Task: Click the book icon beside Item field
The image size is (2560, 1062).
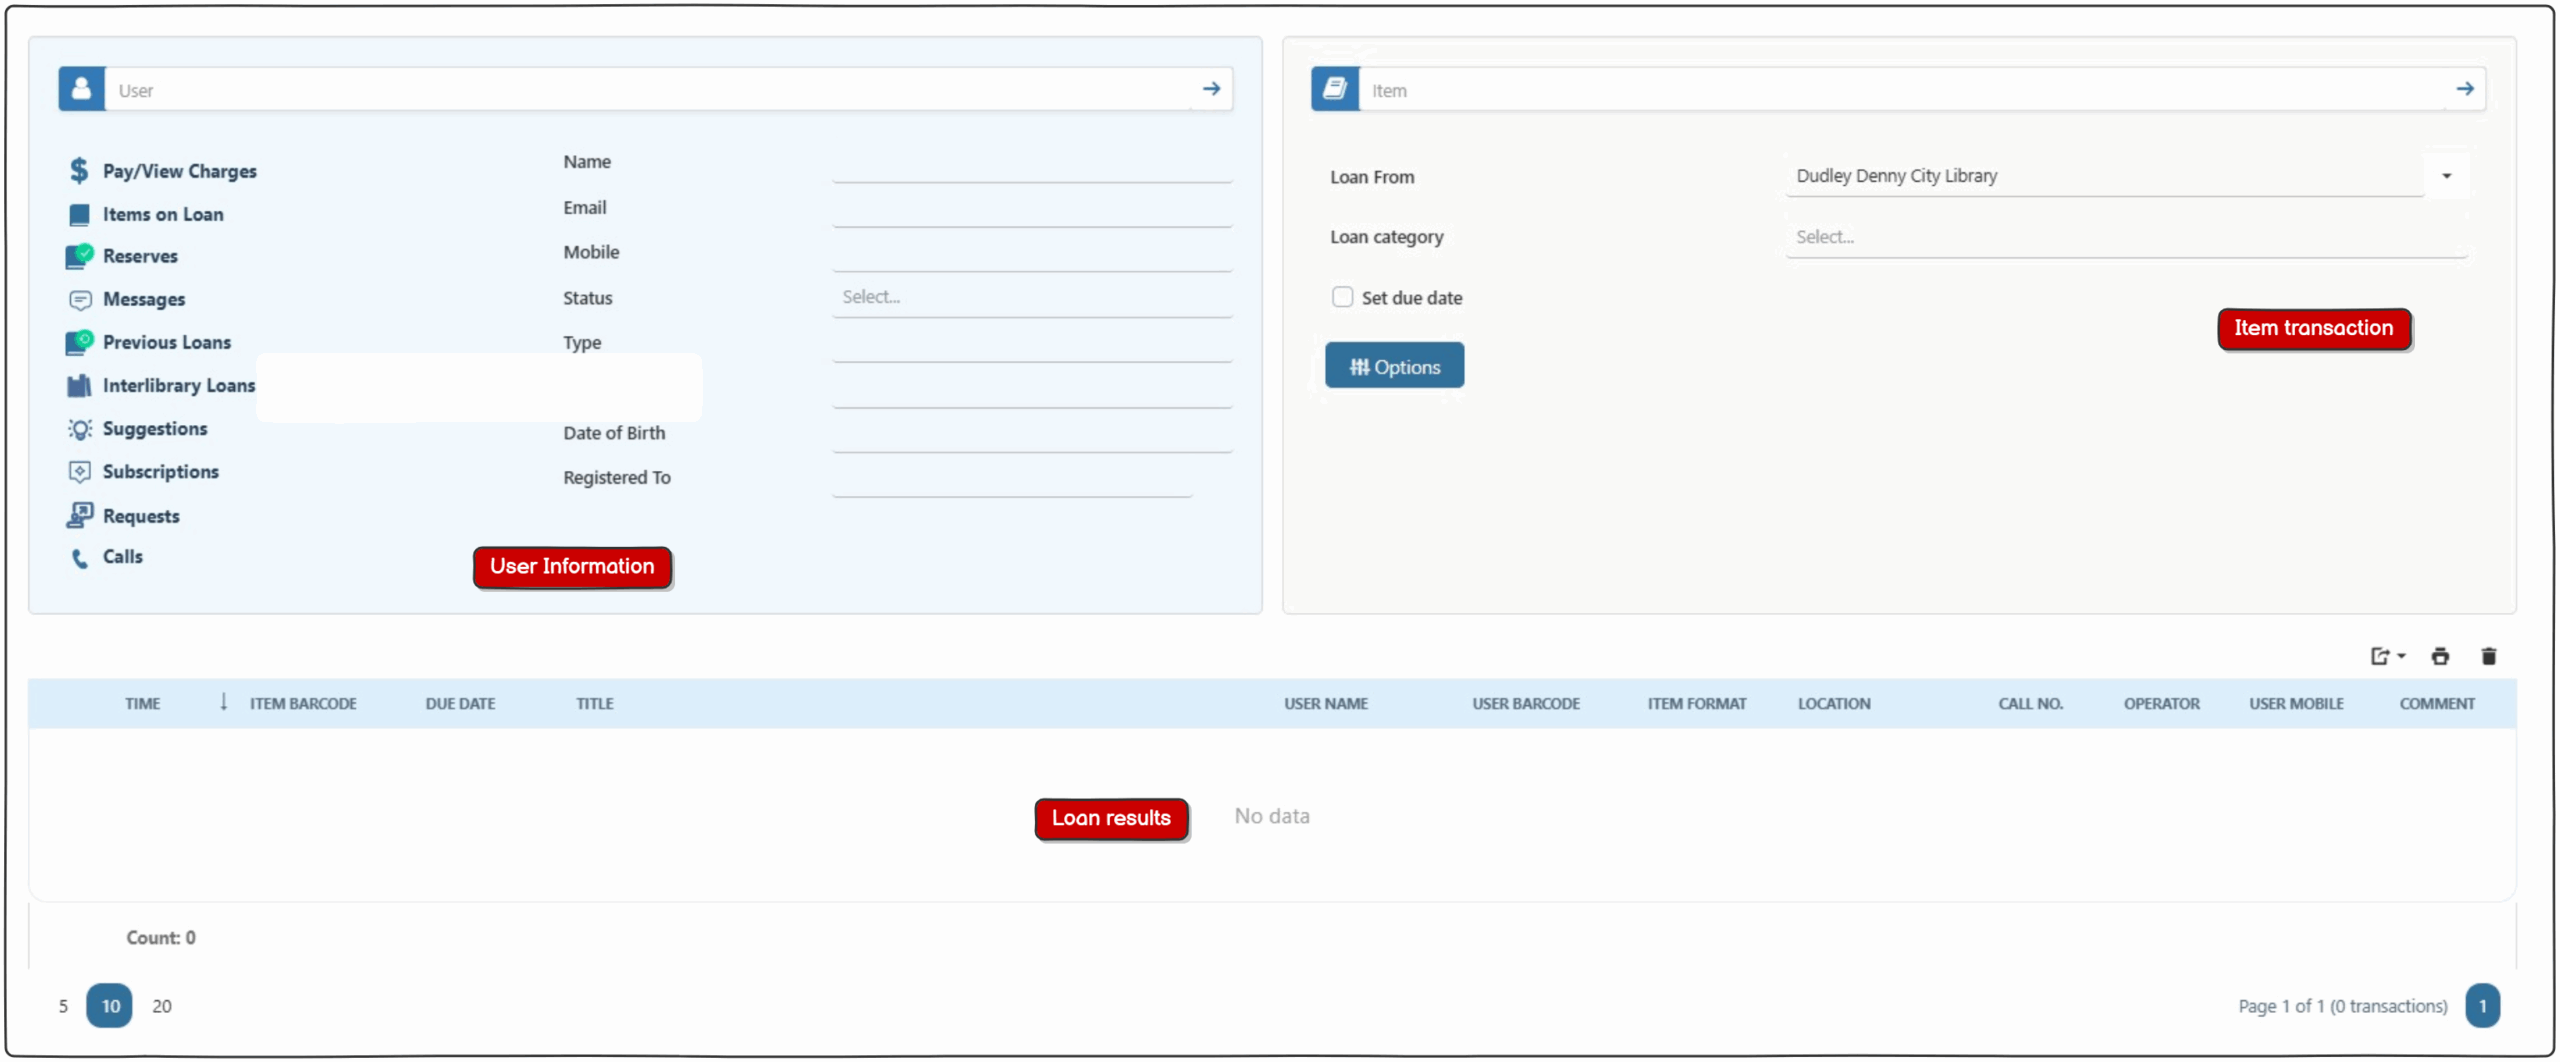Action: (1334, 89)
